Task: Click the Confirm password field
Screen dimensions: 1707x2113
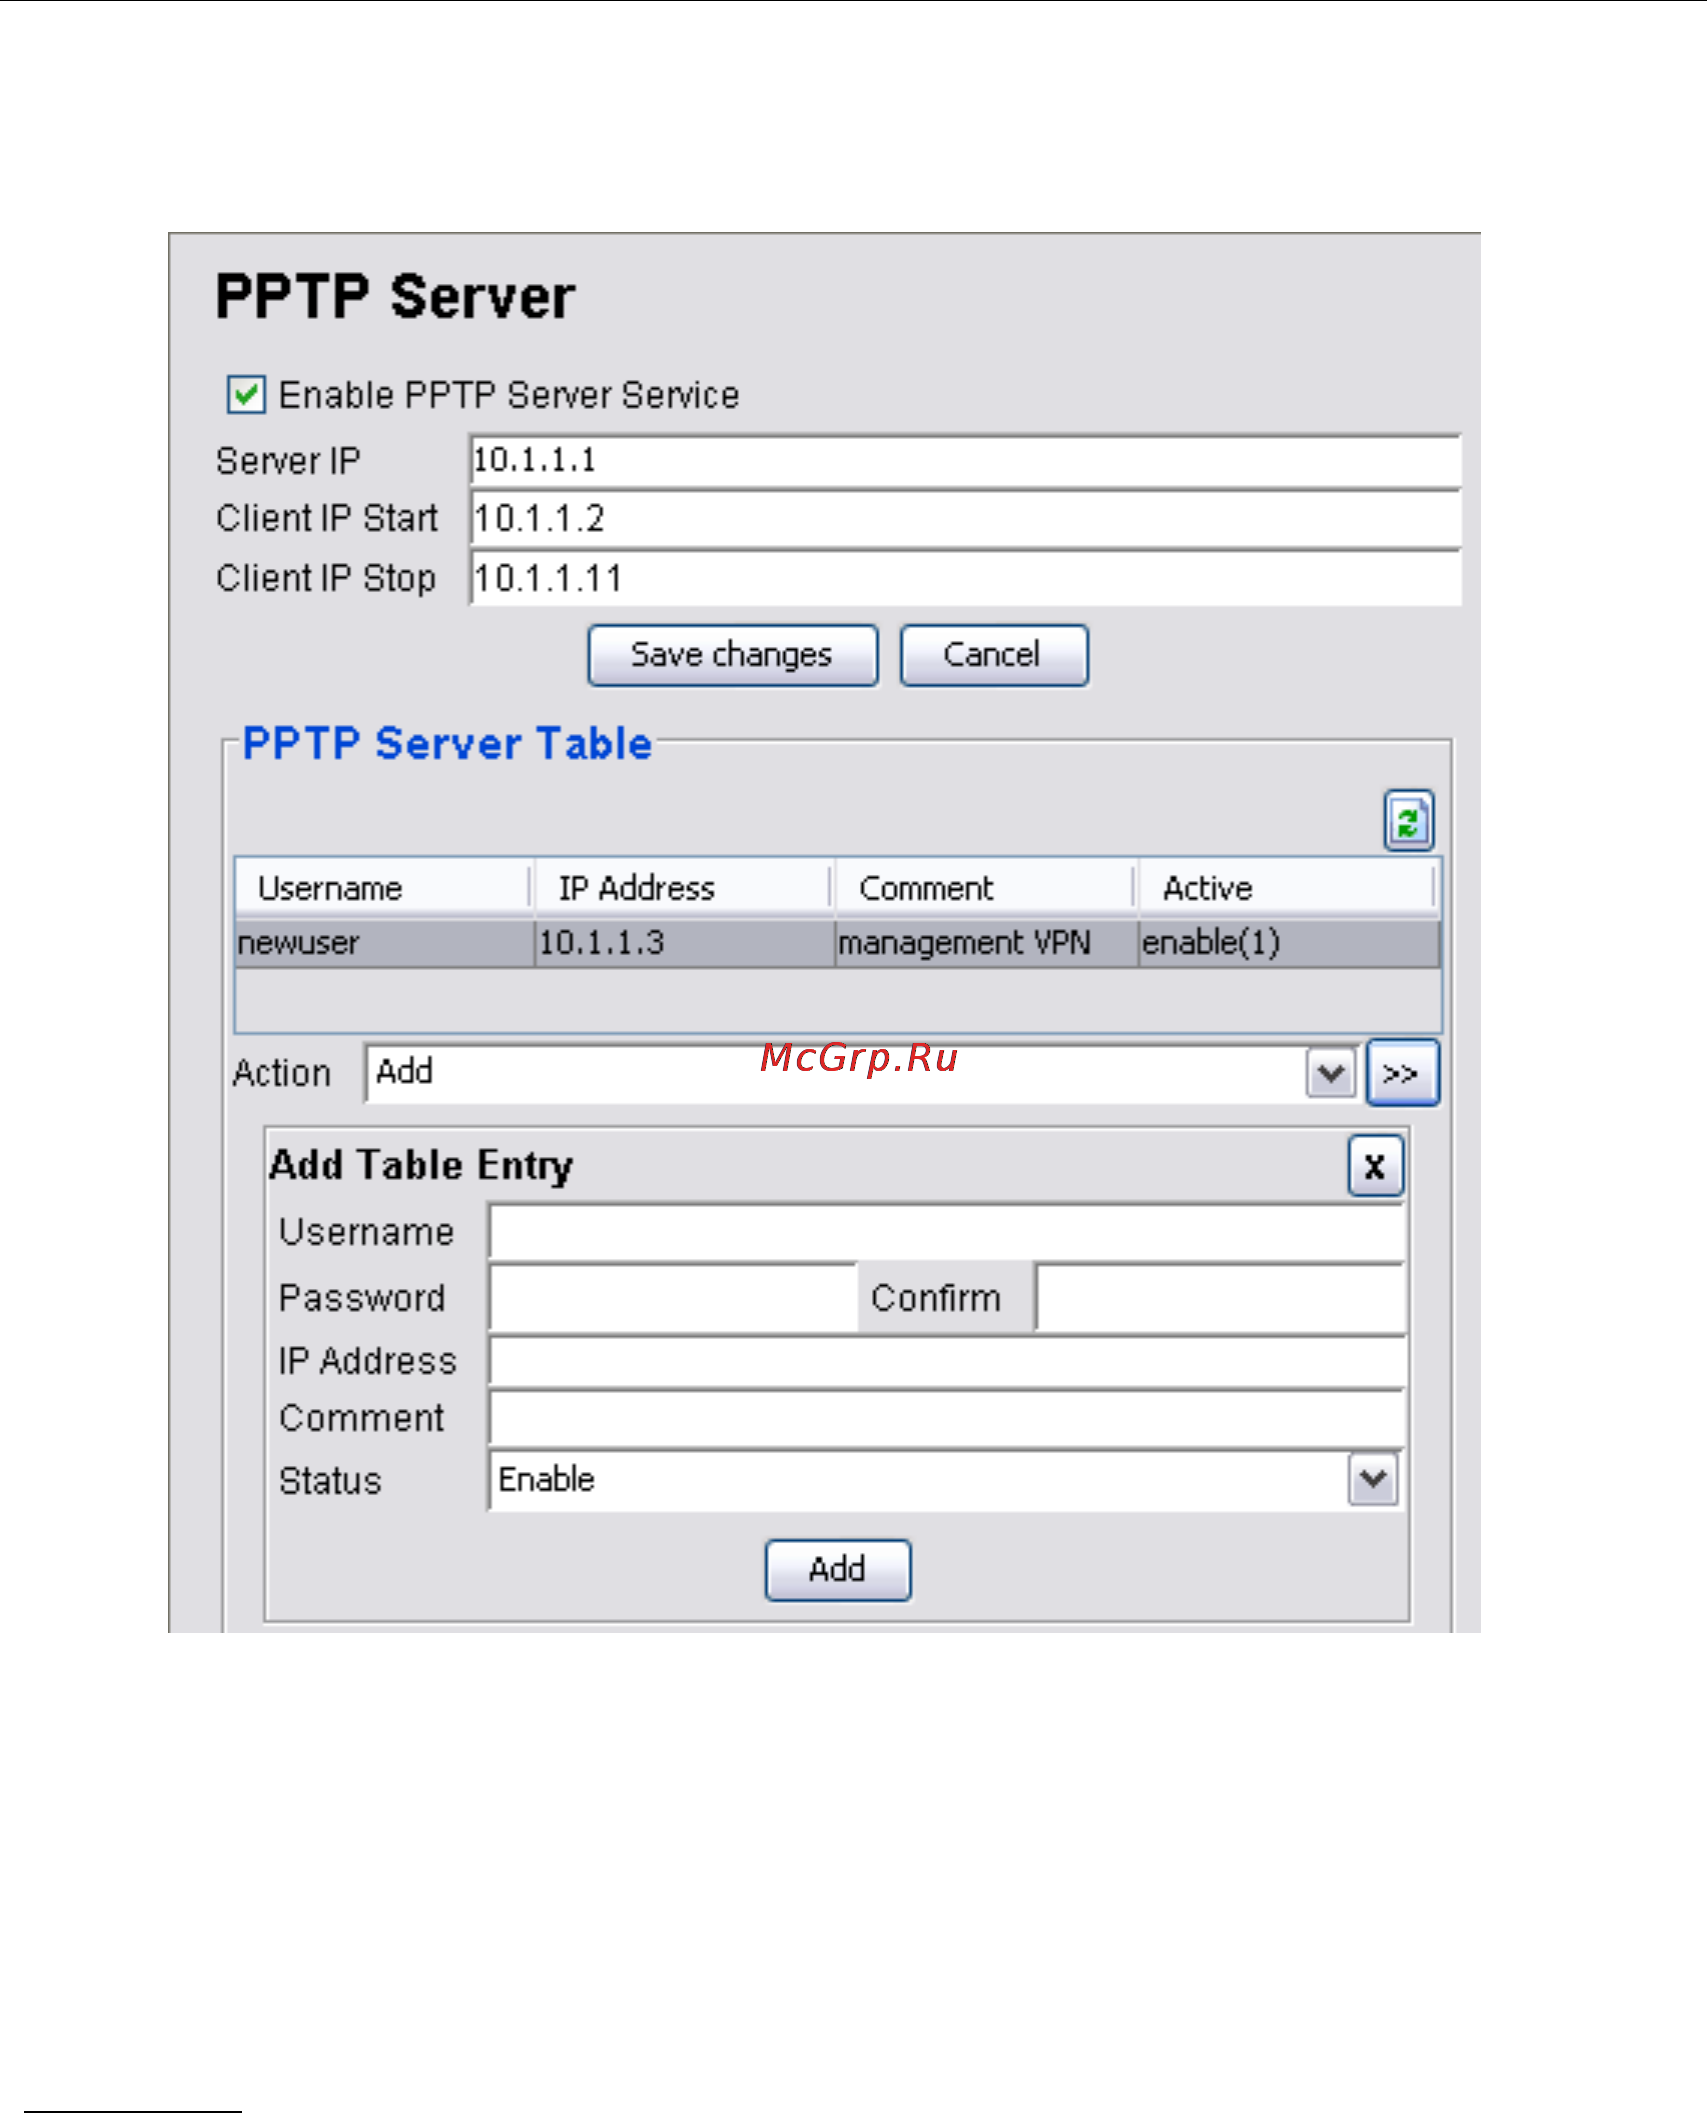Action: tap(1220, 1298)
